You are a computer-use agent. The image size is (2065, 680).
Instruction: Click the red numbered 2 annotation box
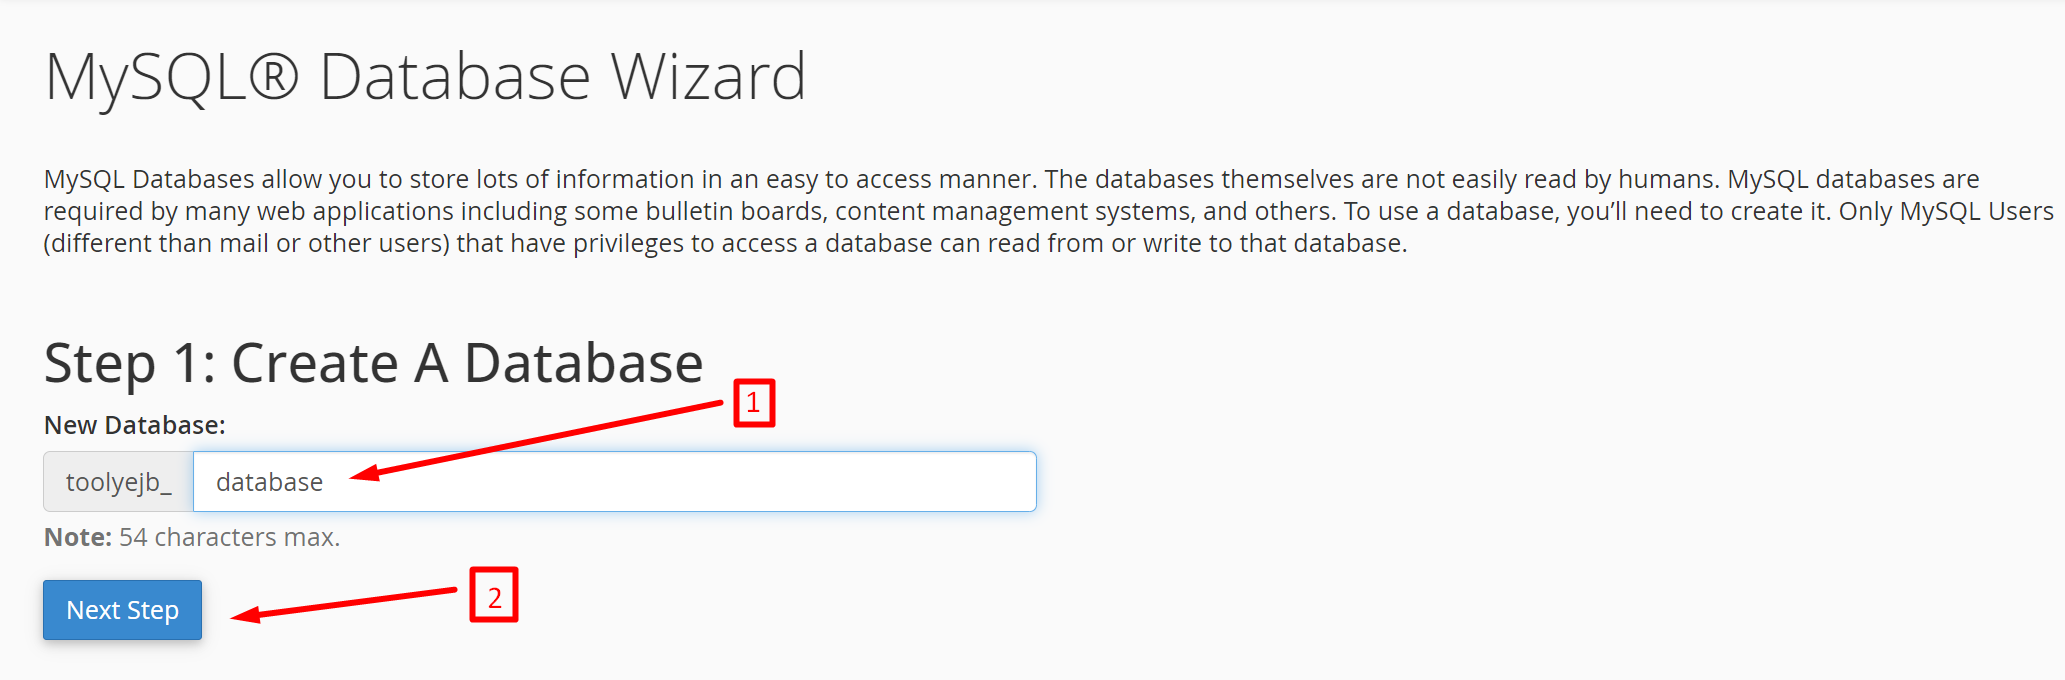pyautogui.click(x=494, y=596)
